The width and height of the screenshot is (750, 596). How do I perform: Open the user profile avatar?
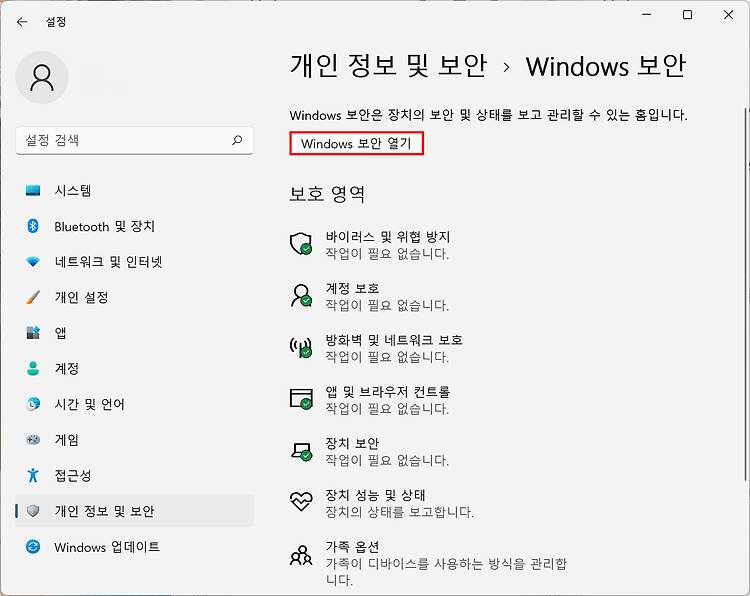(x=42, y=77)
